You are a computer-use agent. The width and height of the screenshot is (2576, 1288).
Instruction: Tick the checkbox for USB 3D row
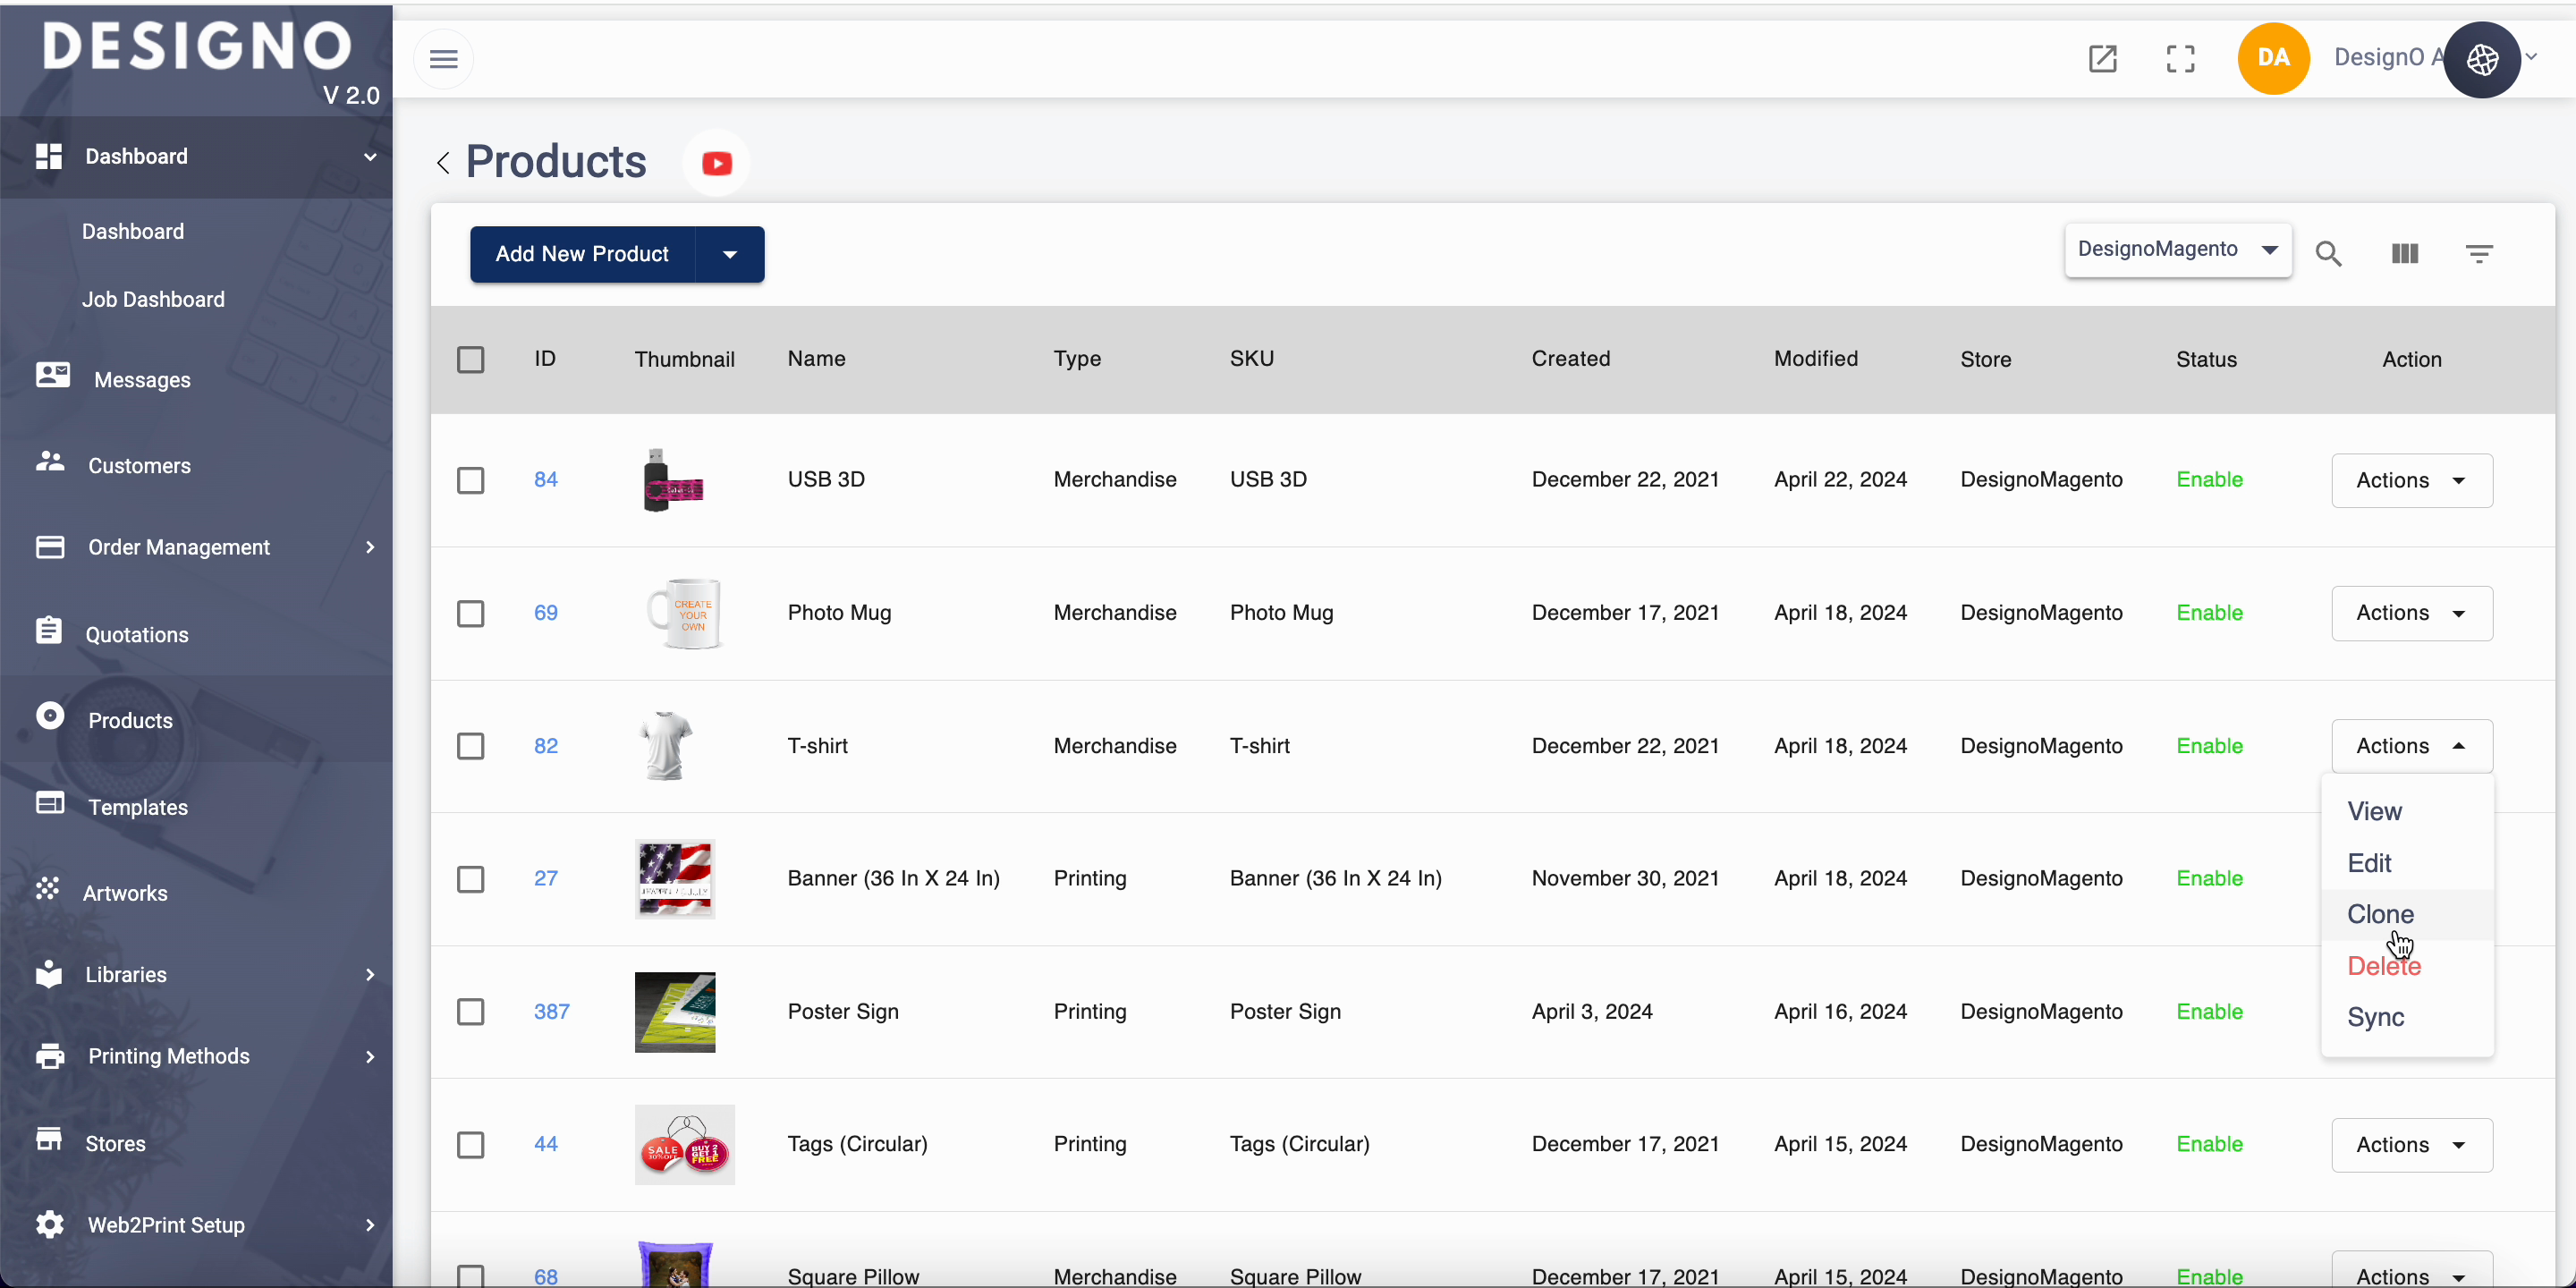tap(470, 480)
